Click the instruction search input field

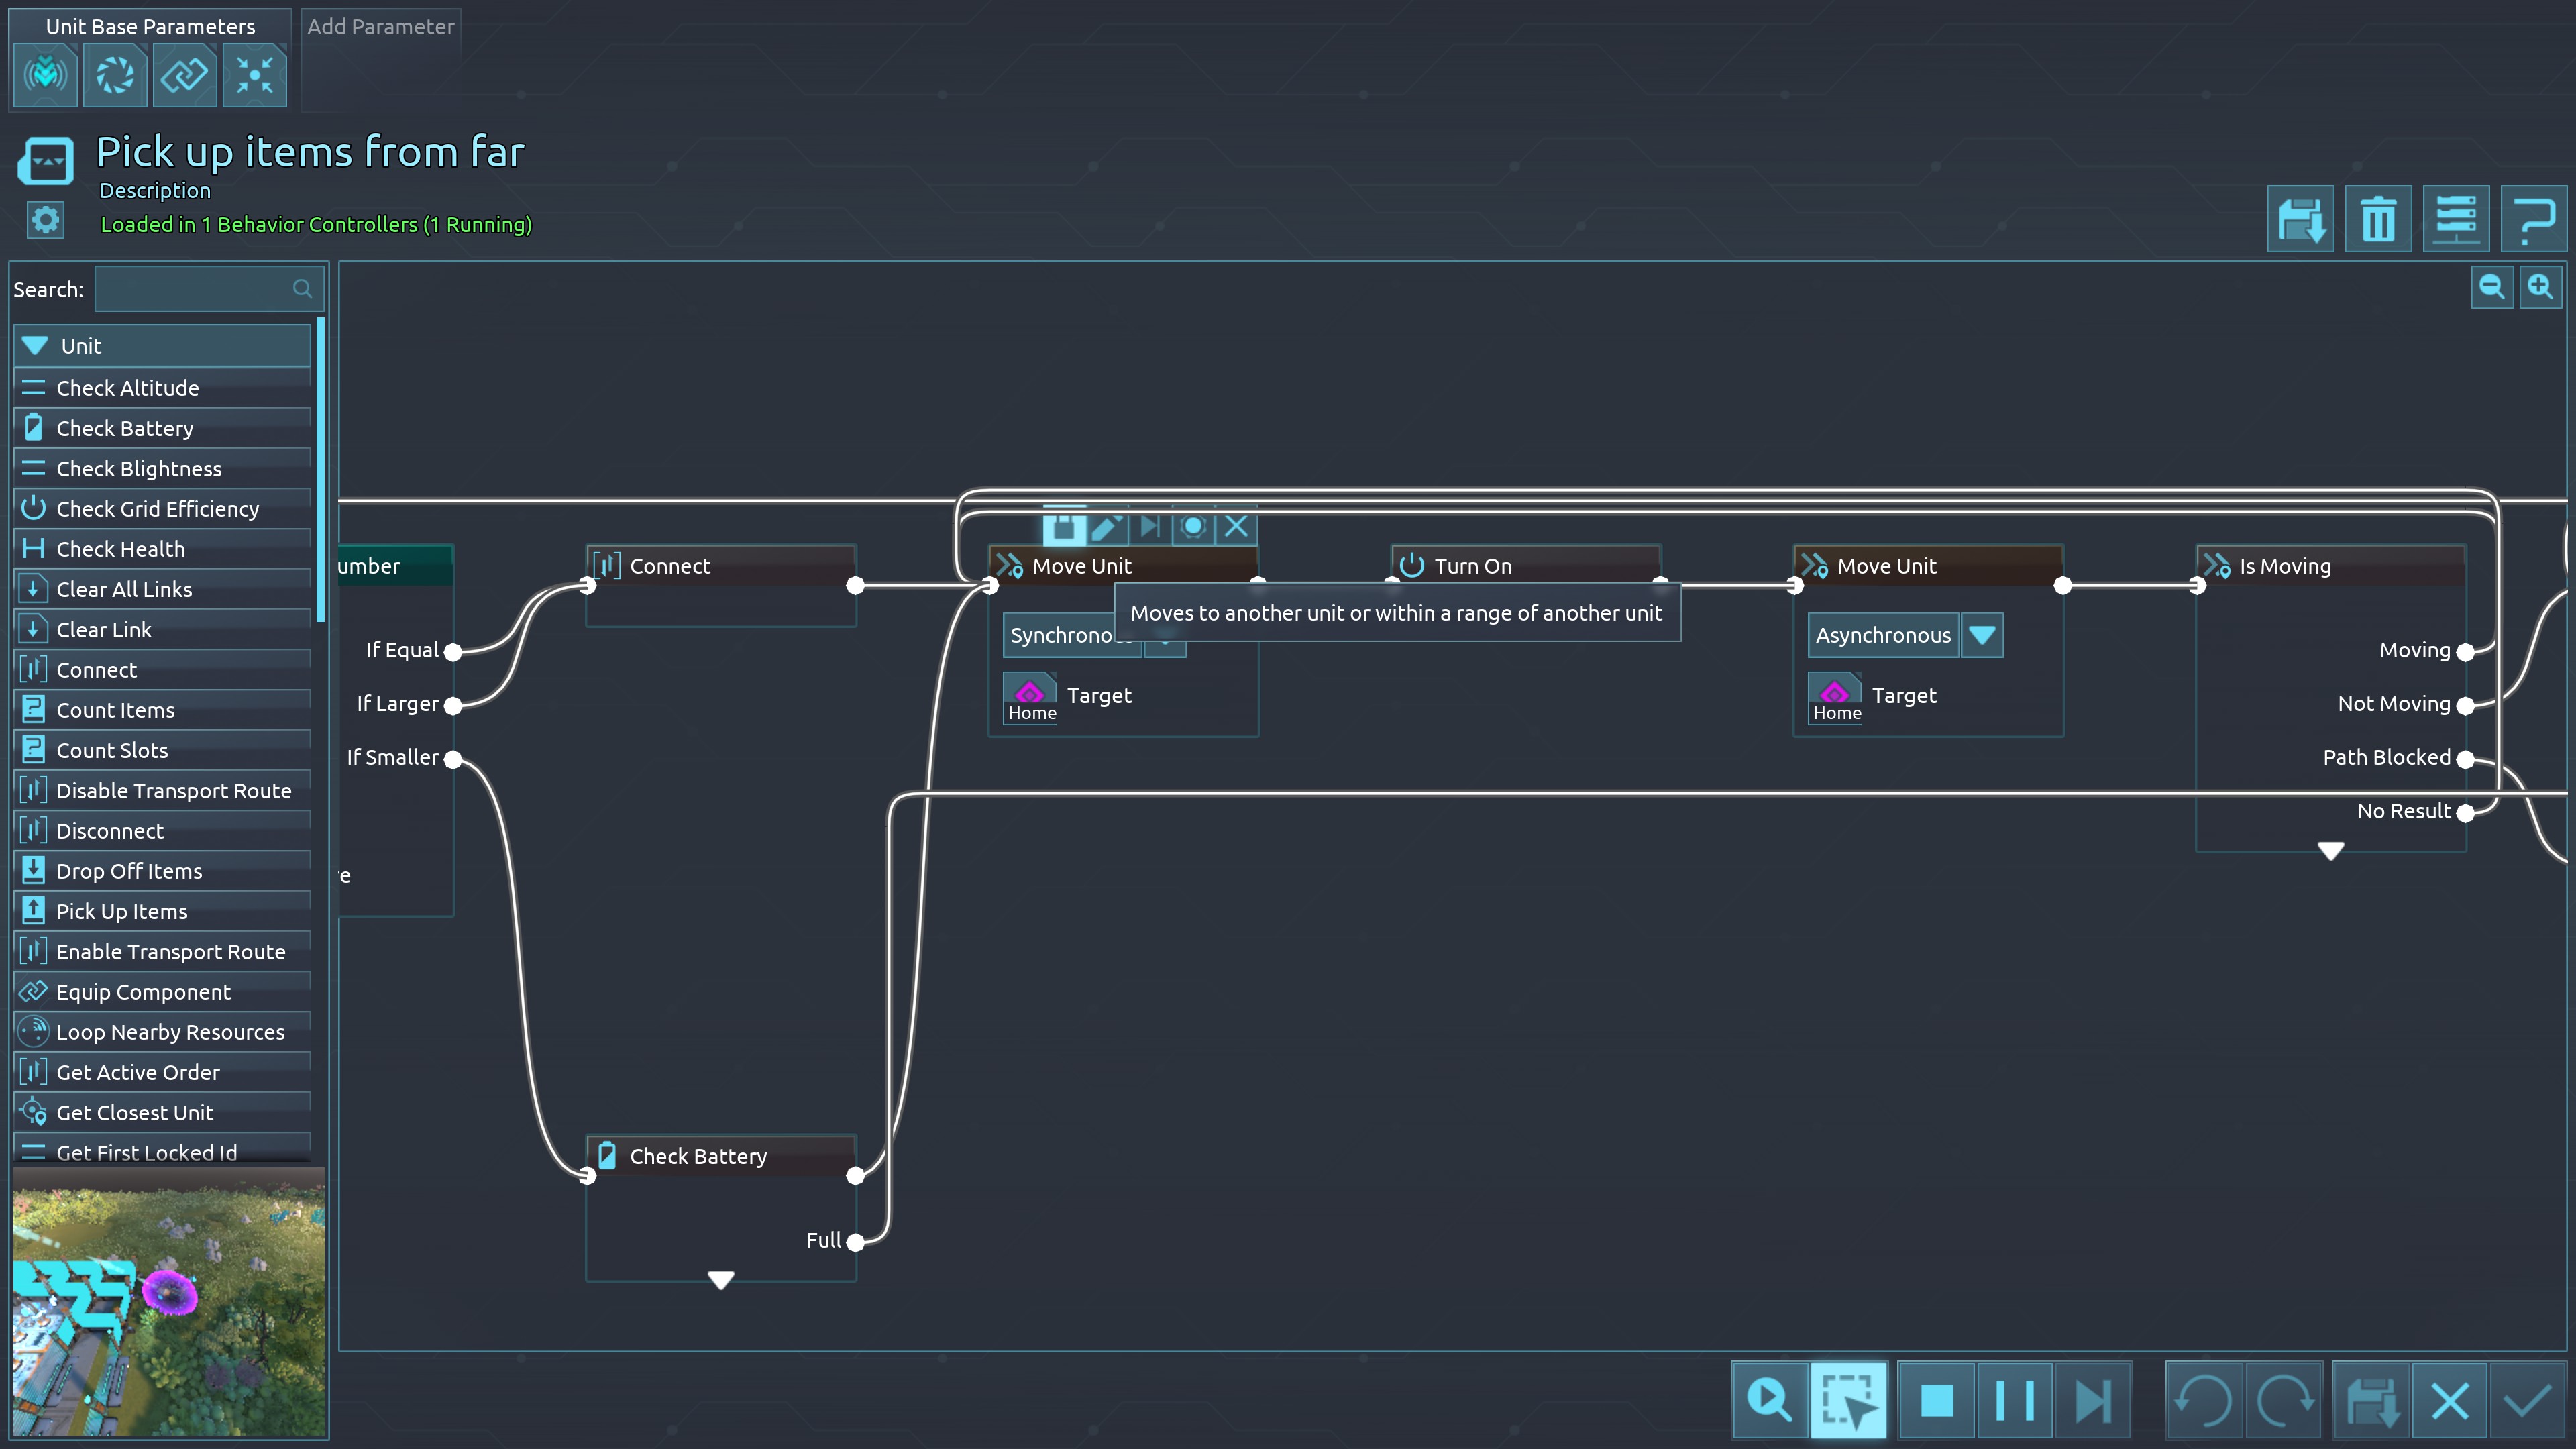point(195,289)
